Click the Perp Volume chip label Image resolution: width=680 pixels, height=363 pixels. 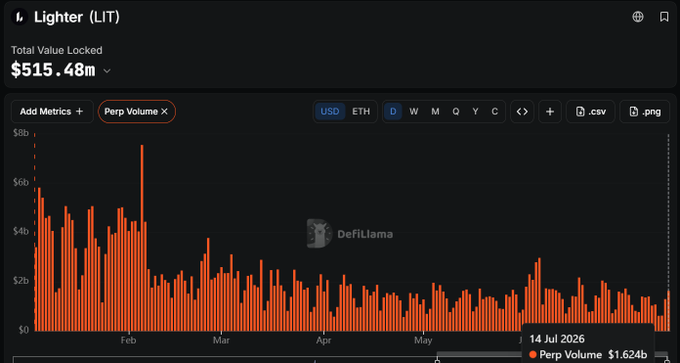coord(131,111)
